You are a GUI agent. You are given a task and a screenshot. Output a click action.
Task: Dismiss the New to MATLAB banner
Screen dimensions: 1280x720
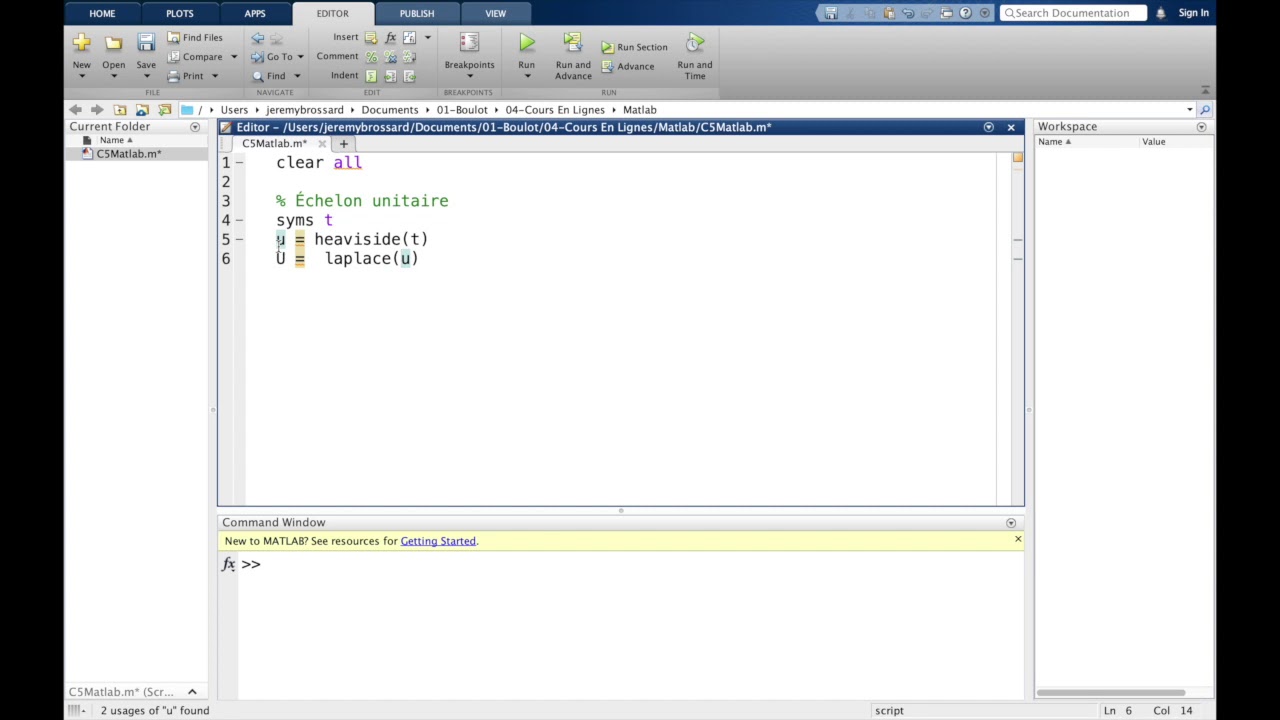click(x=1018, y=539)
